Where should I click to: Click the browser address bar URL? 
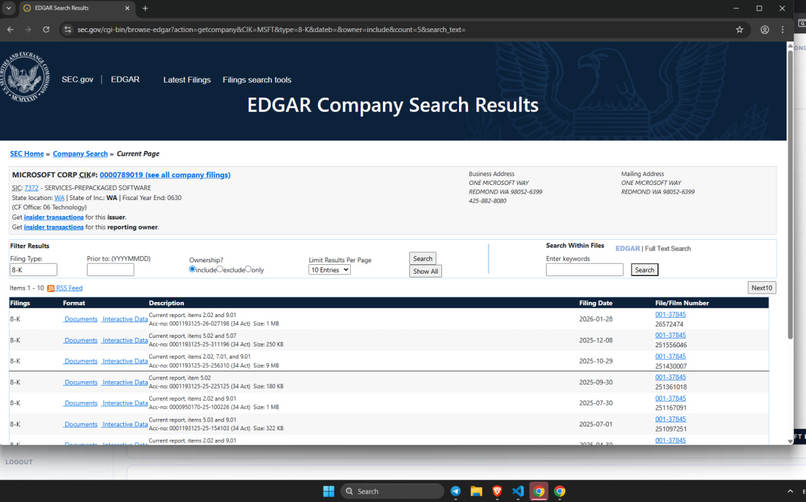[271, 30]
